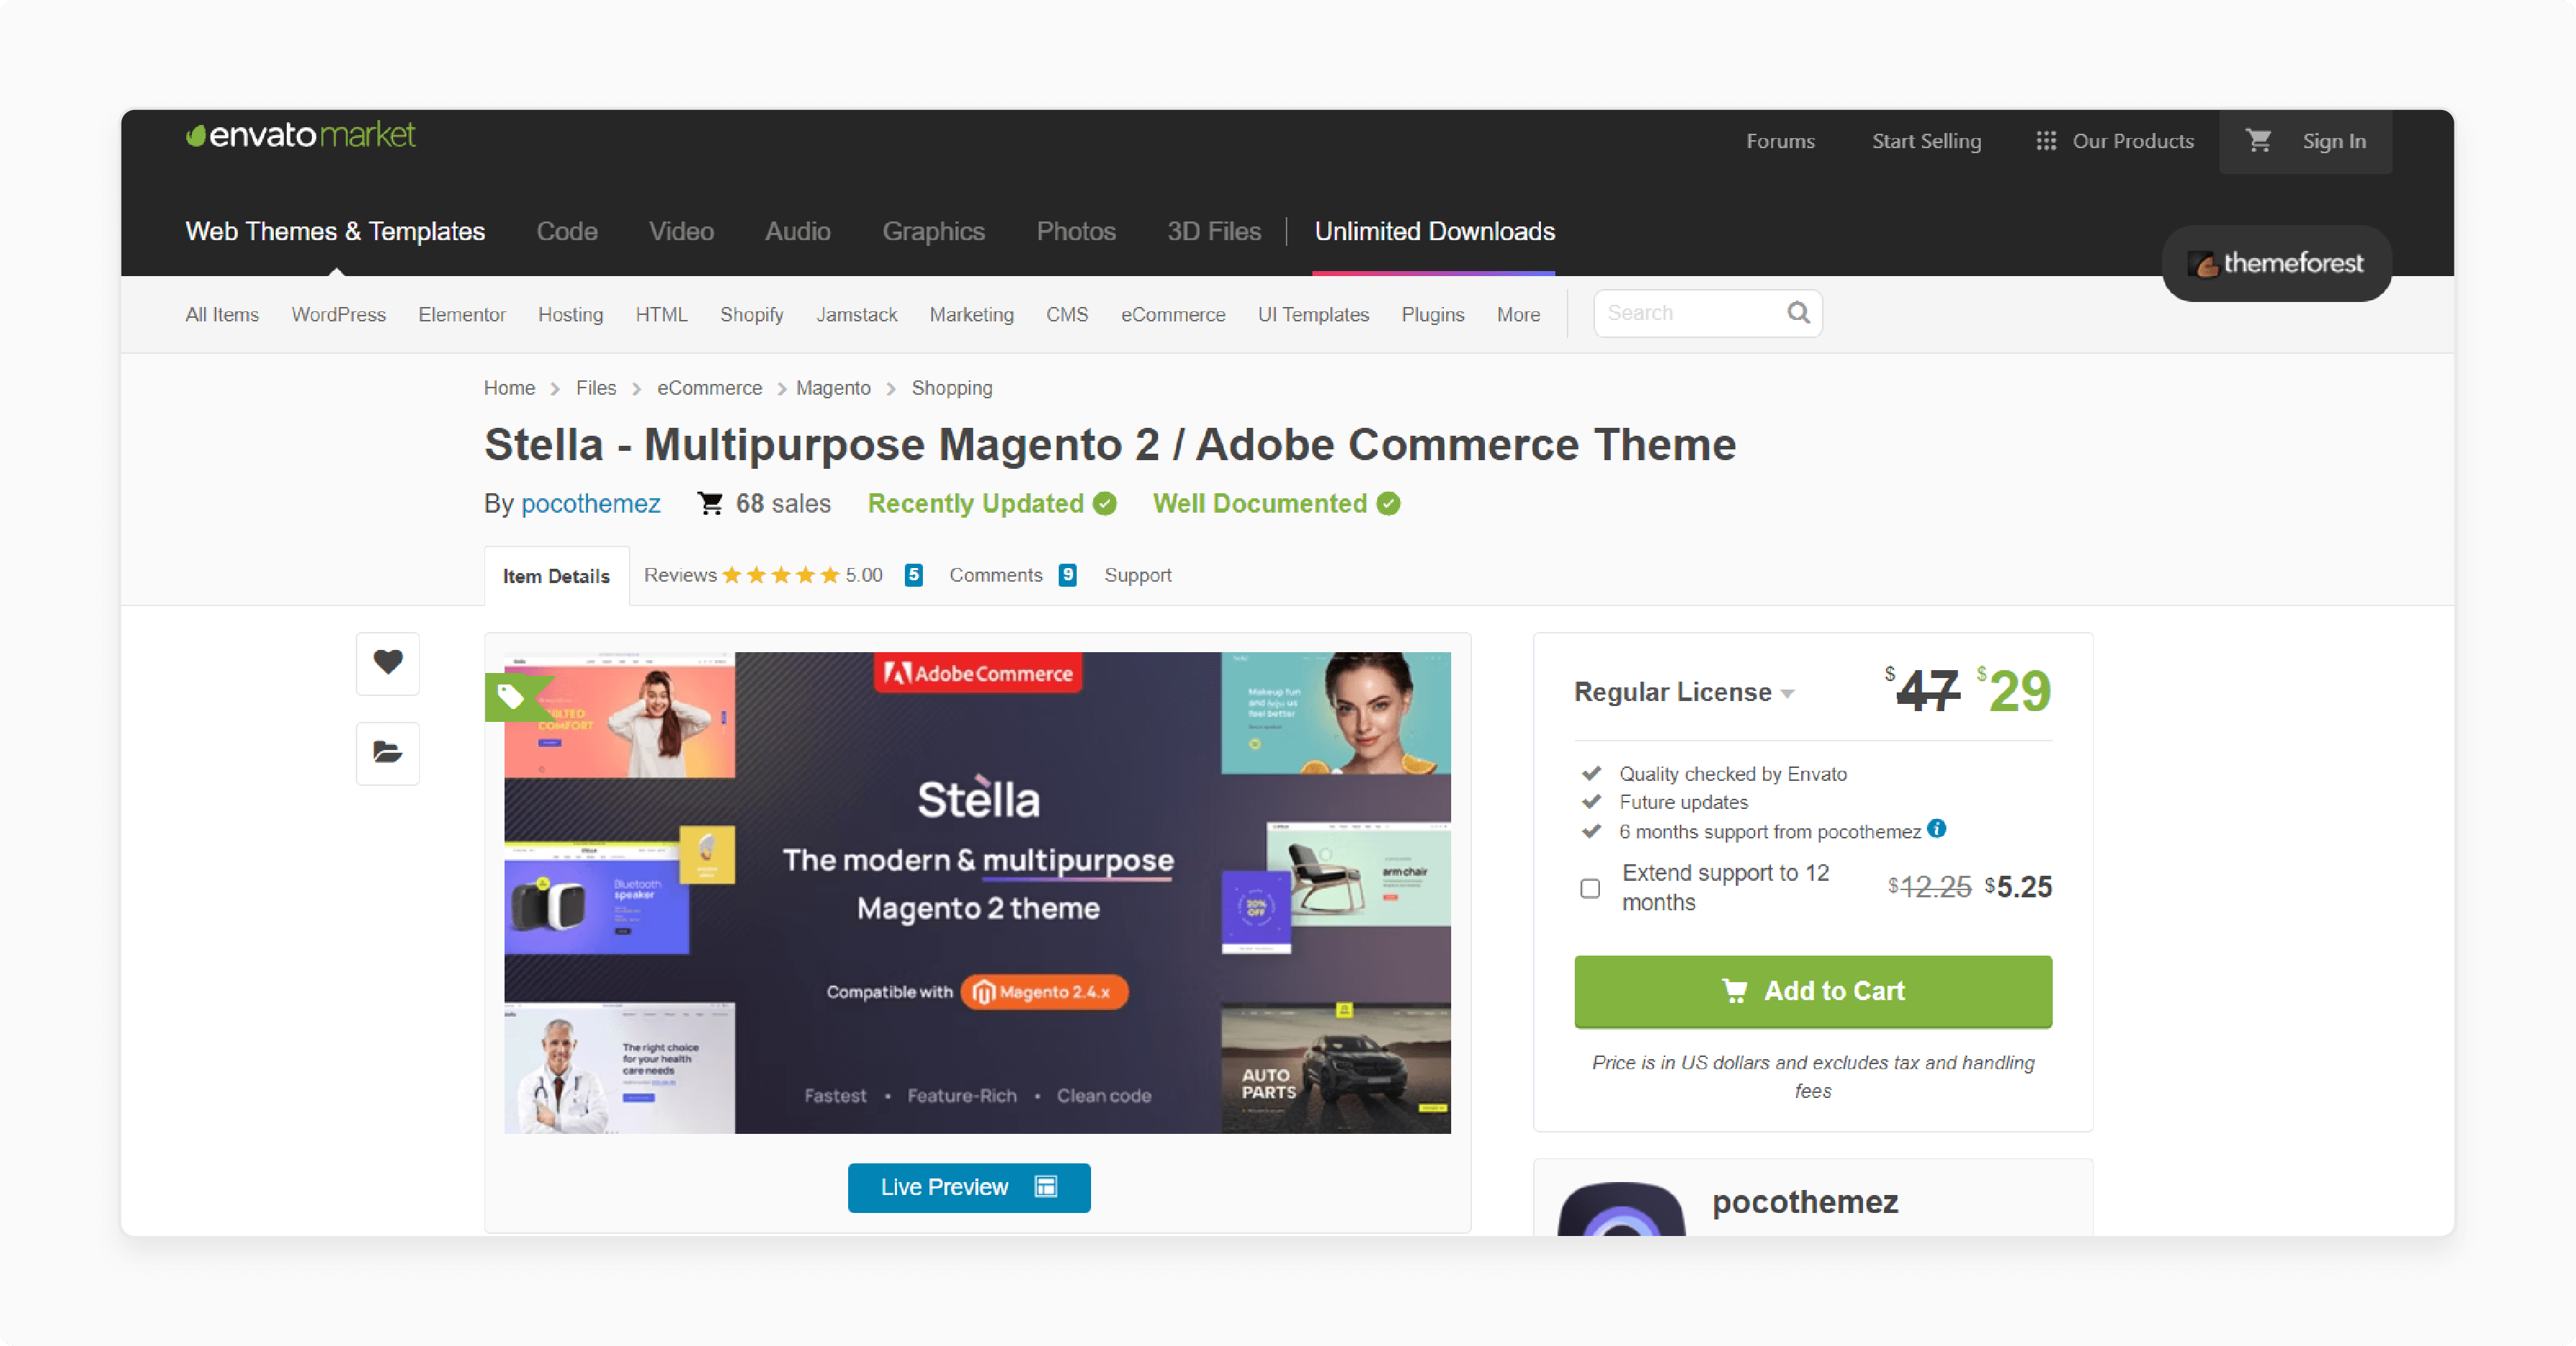Click the Live Preview button
This screenshot has height=1346, width=2576.
(x=969, y=1187)
